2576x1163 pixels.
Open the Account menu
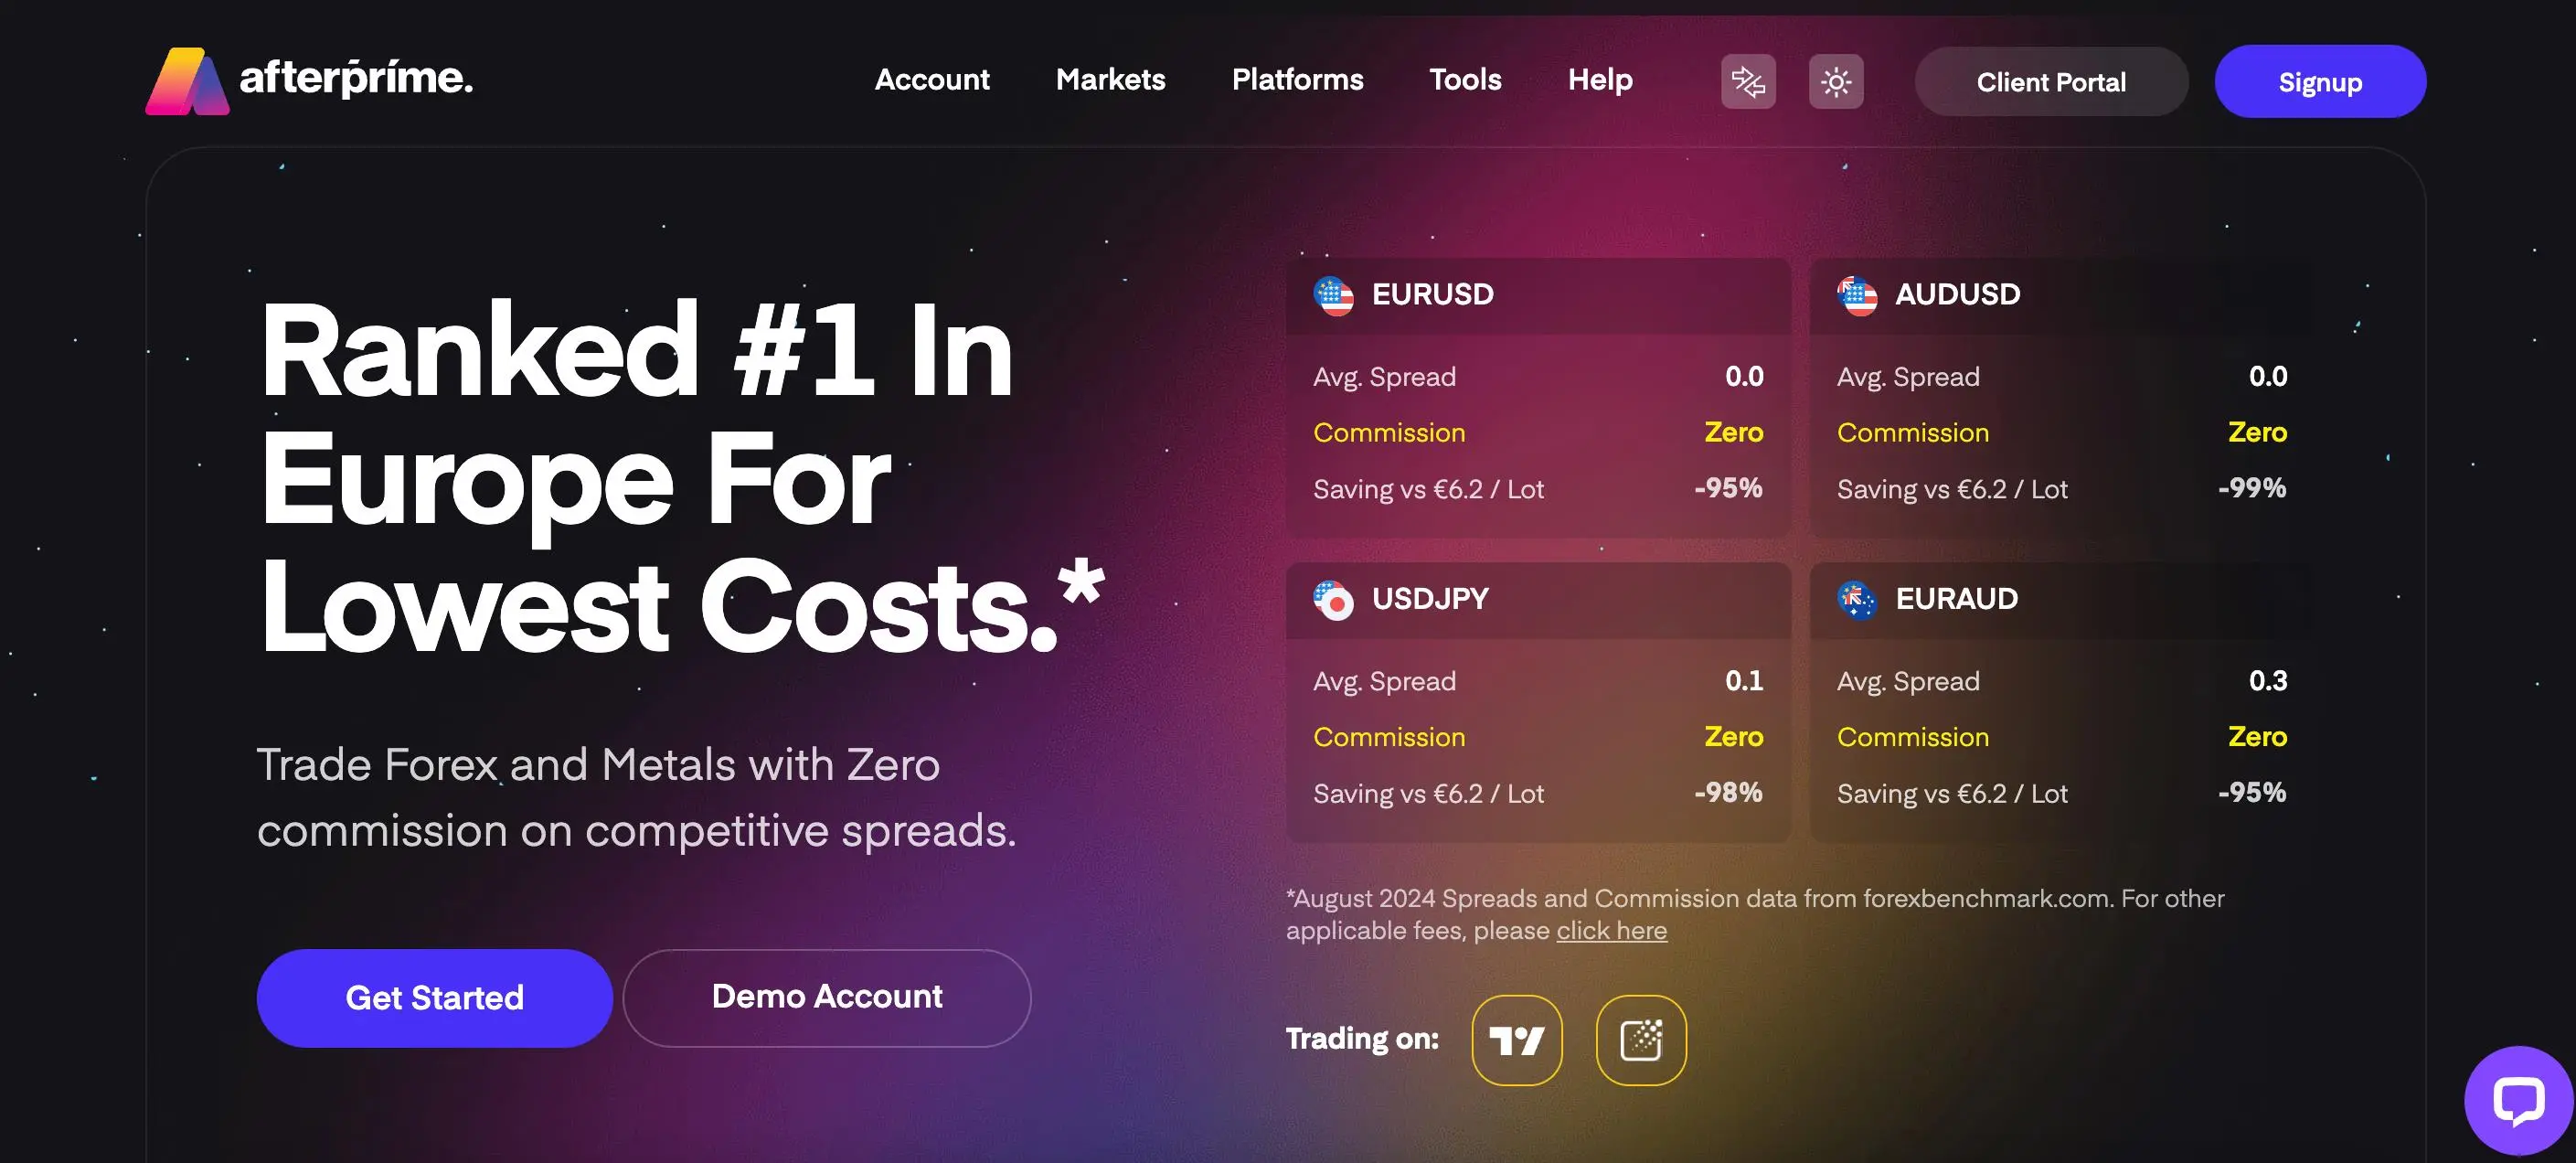click(932, 80)
